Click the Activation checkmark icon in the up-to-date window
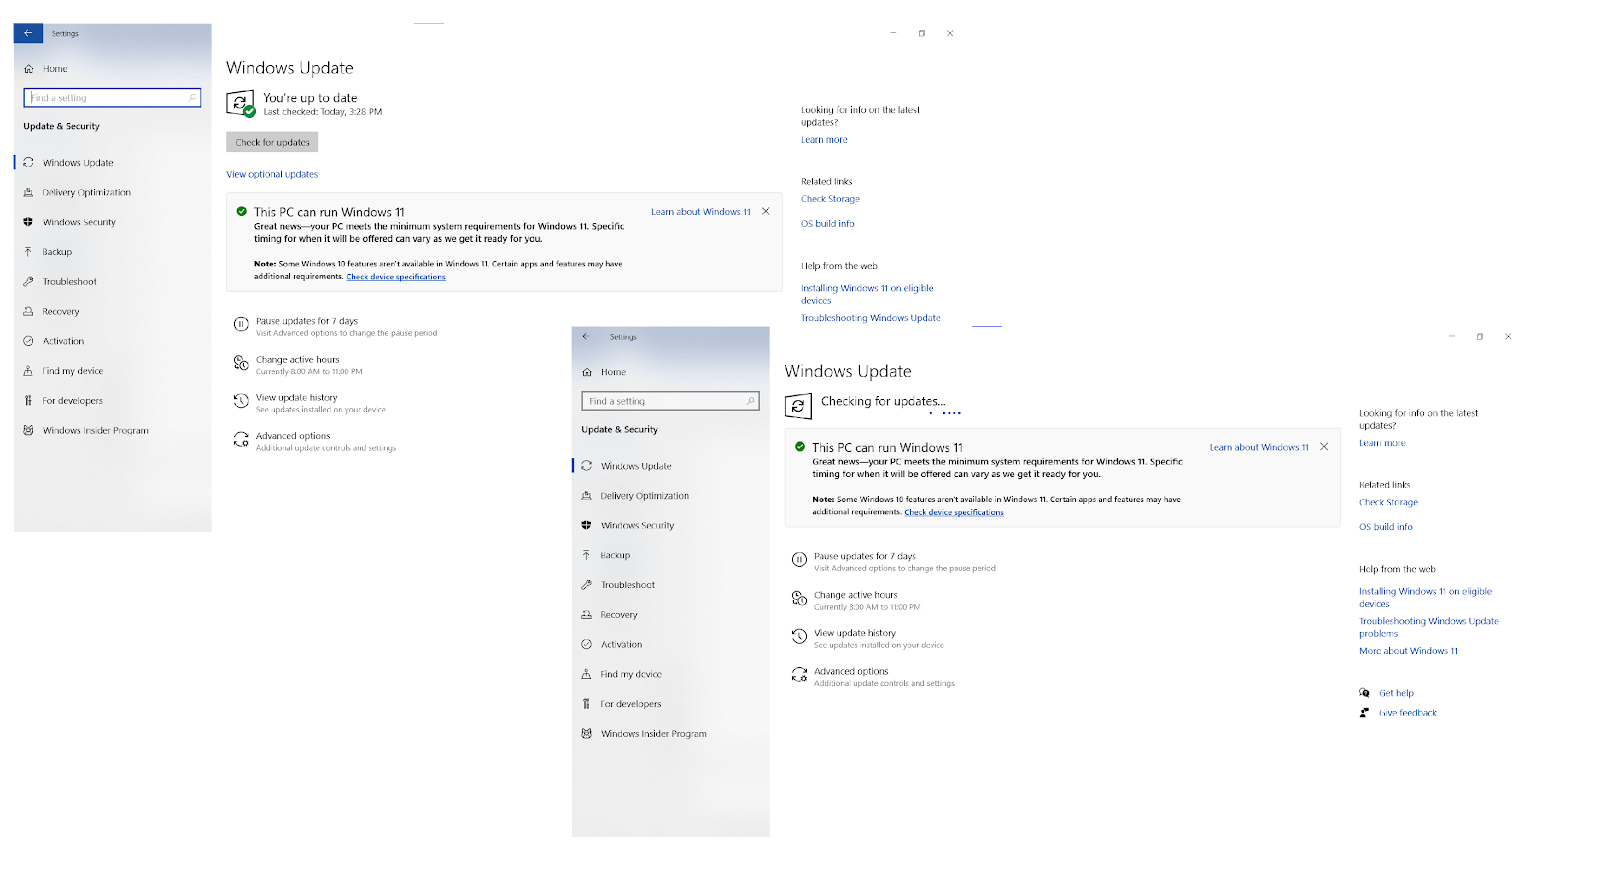Image resolution: width=1600 pixels, height=888 pixels. click(28, 341)
